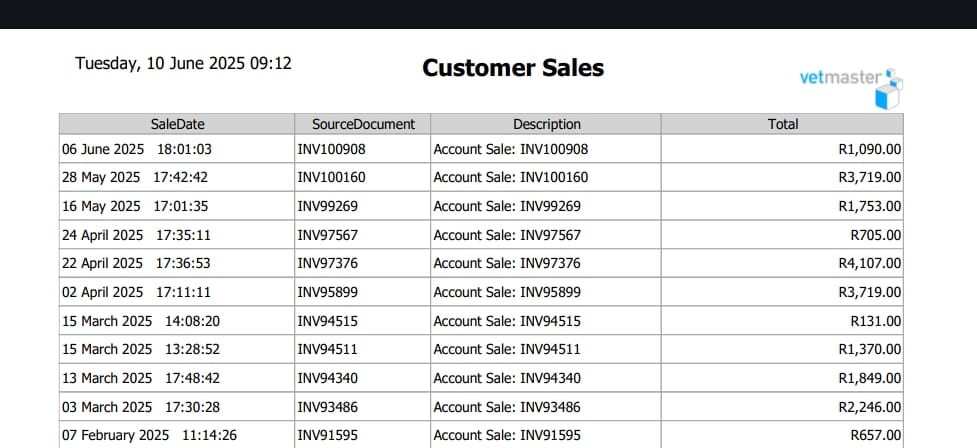Click the SourceDocument column header

click(x=363, y=124)
